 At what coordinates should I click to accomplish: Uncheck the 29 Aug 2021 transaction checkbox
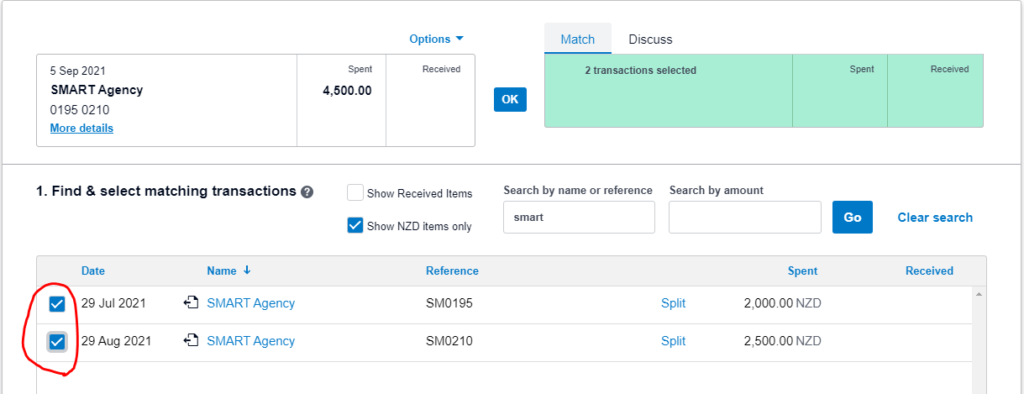point(57,341)
